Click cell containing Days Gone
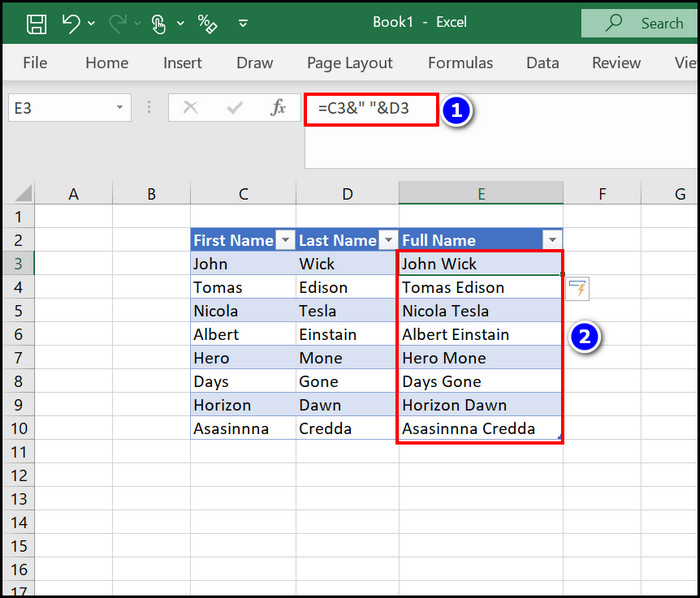 [480, 381]
